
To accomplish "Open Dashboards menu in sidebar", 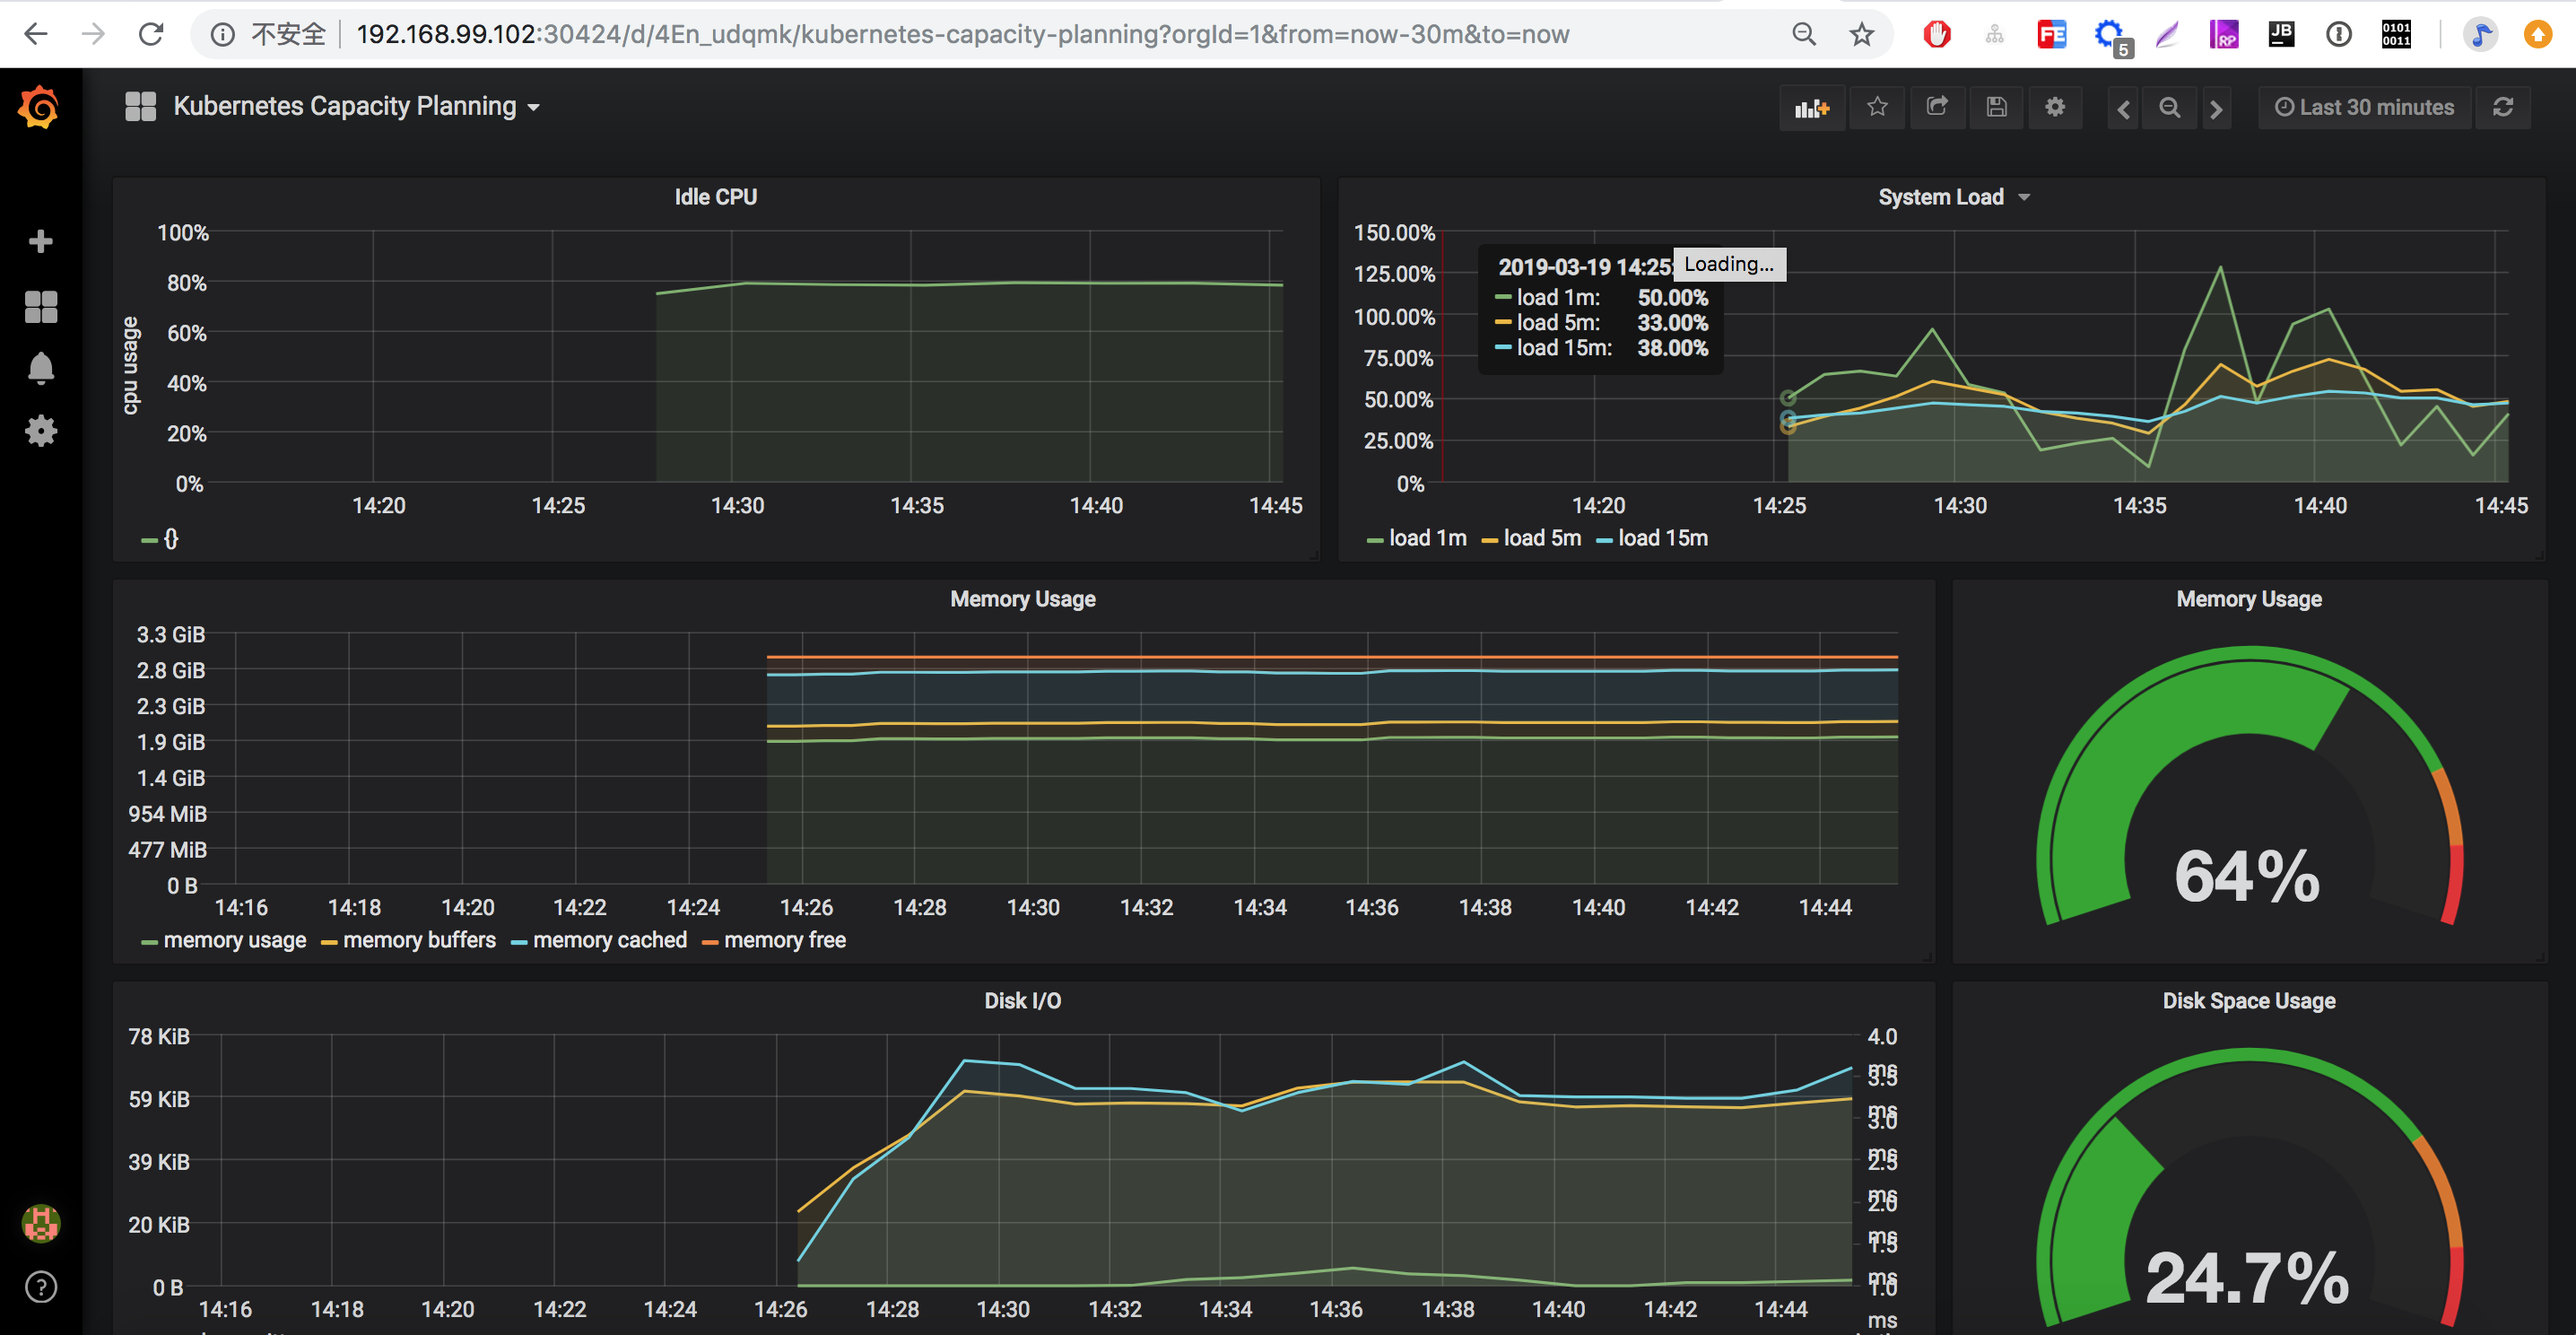I will tap(40, 306).
